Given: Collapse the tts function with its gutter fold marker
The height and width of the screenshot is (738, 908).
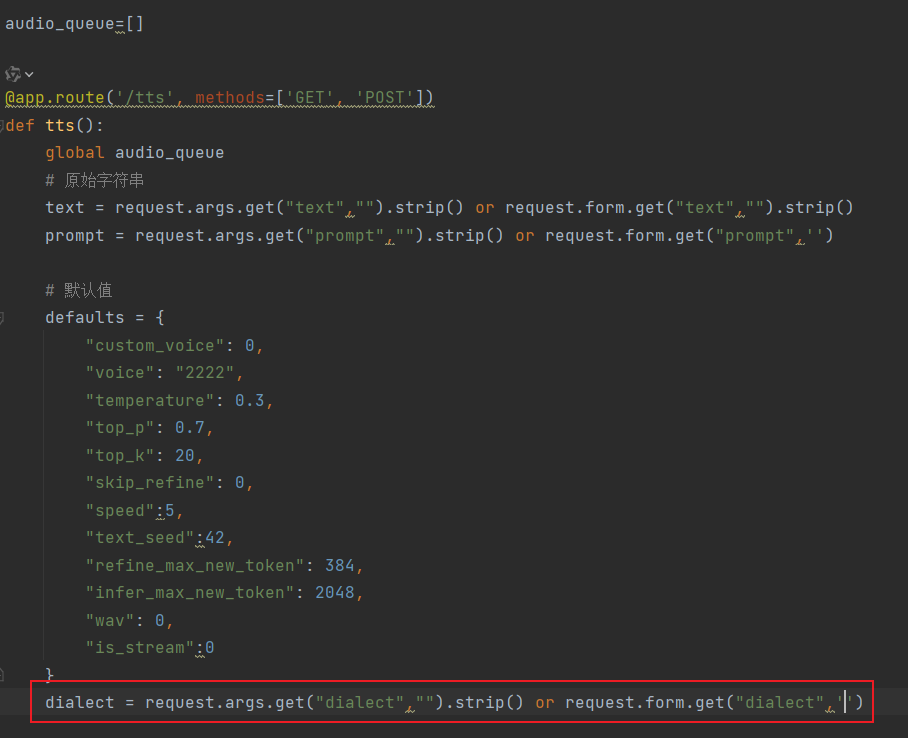Looking at the screenshot, I should click(2, 125).
